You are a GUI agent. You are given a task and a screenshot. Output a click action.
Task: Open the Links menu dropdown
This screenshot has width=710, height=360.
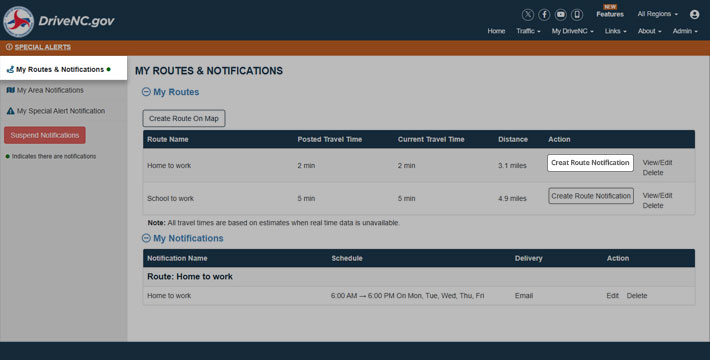615,31
